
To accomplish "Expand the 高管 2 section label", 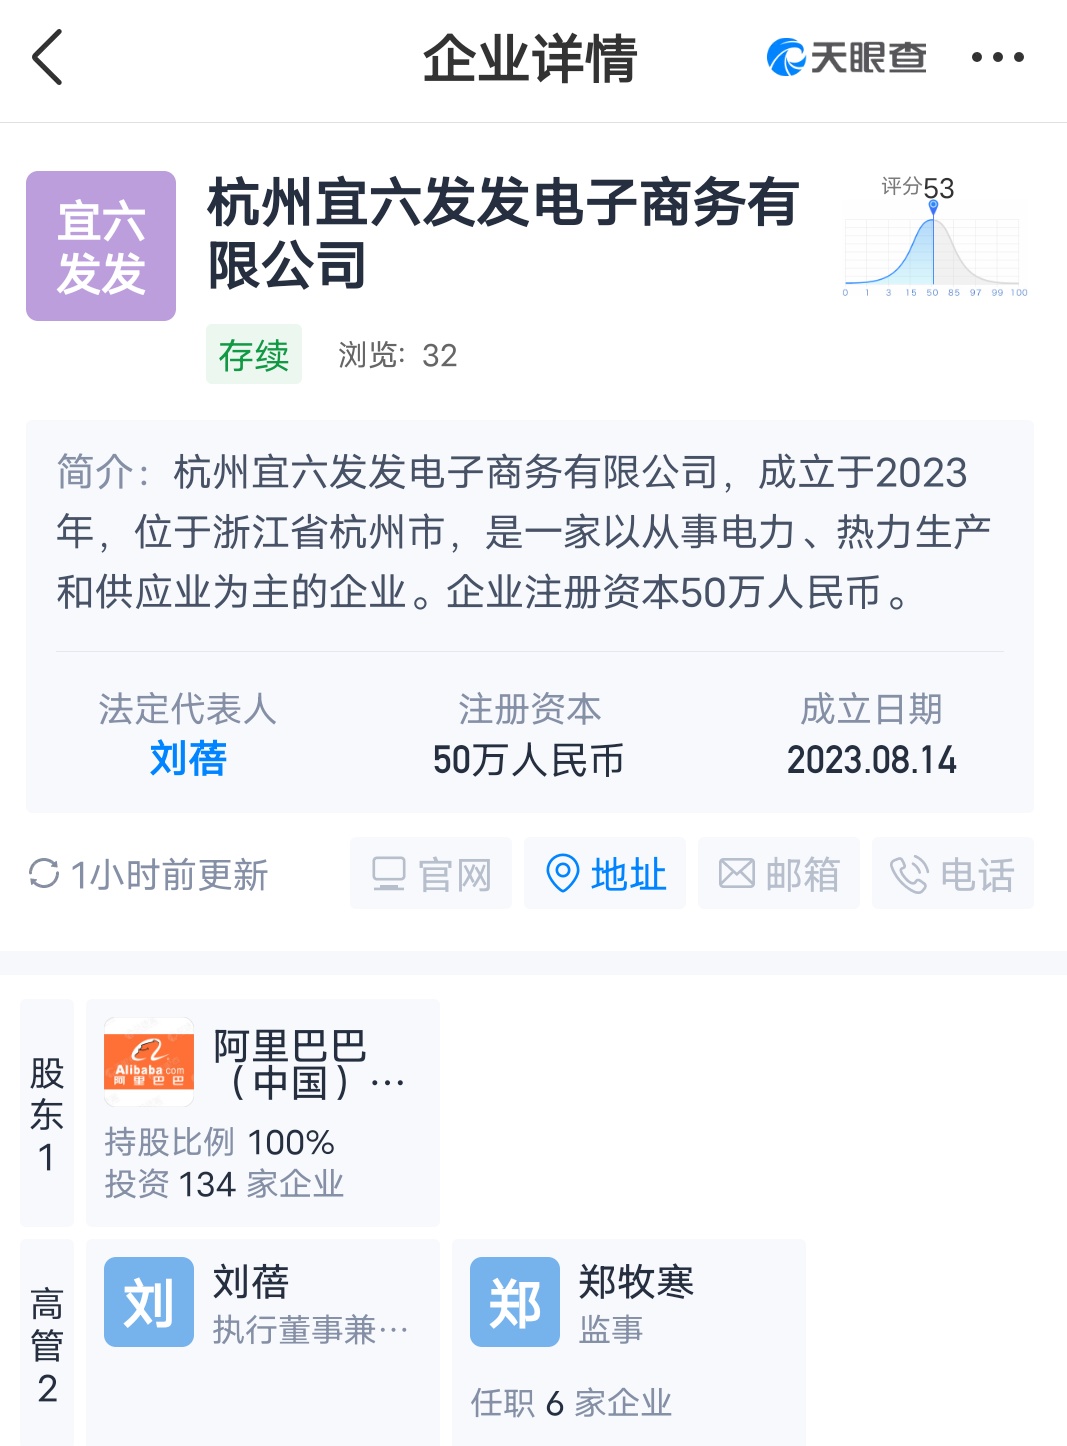I will click(x=47, y=1343).
